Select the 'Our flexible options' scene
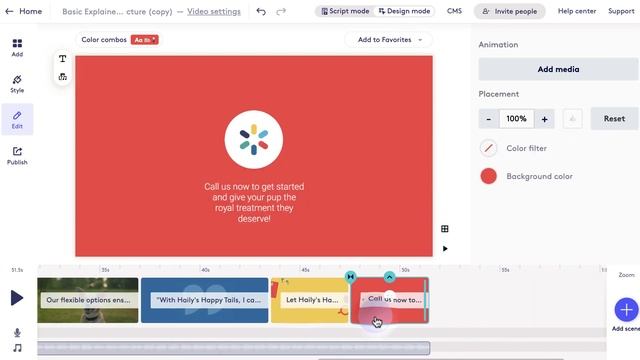Screen dimensions: 640x360 point(88,300)
